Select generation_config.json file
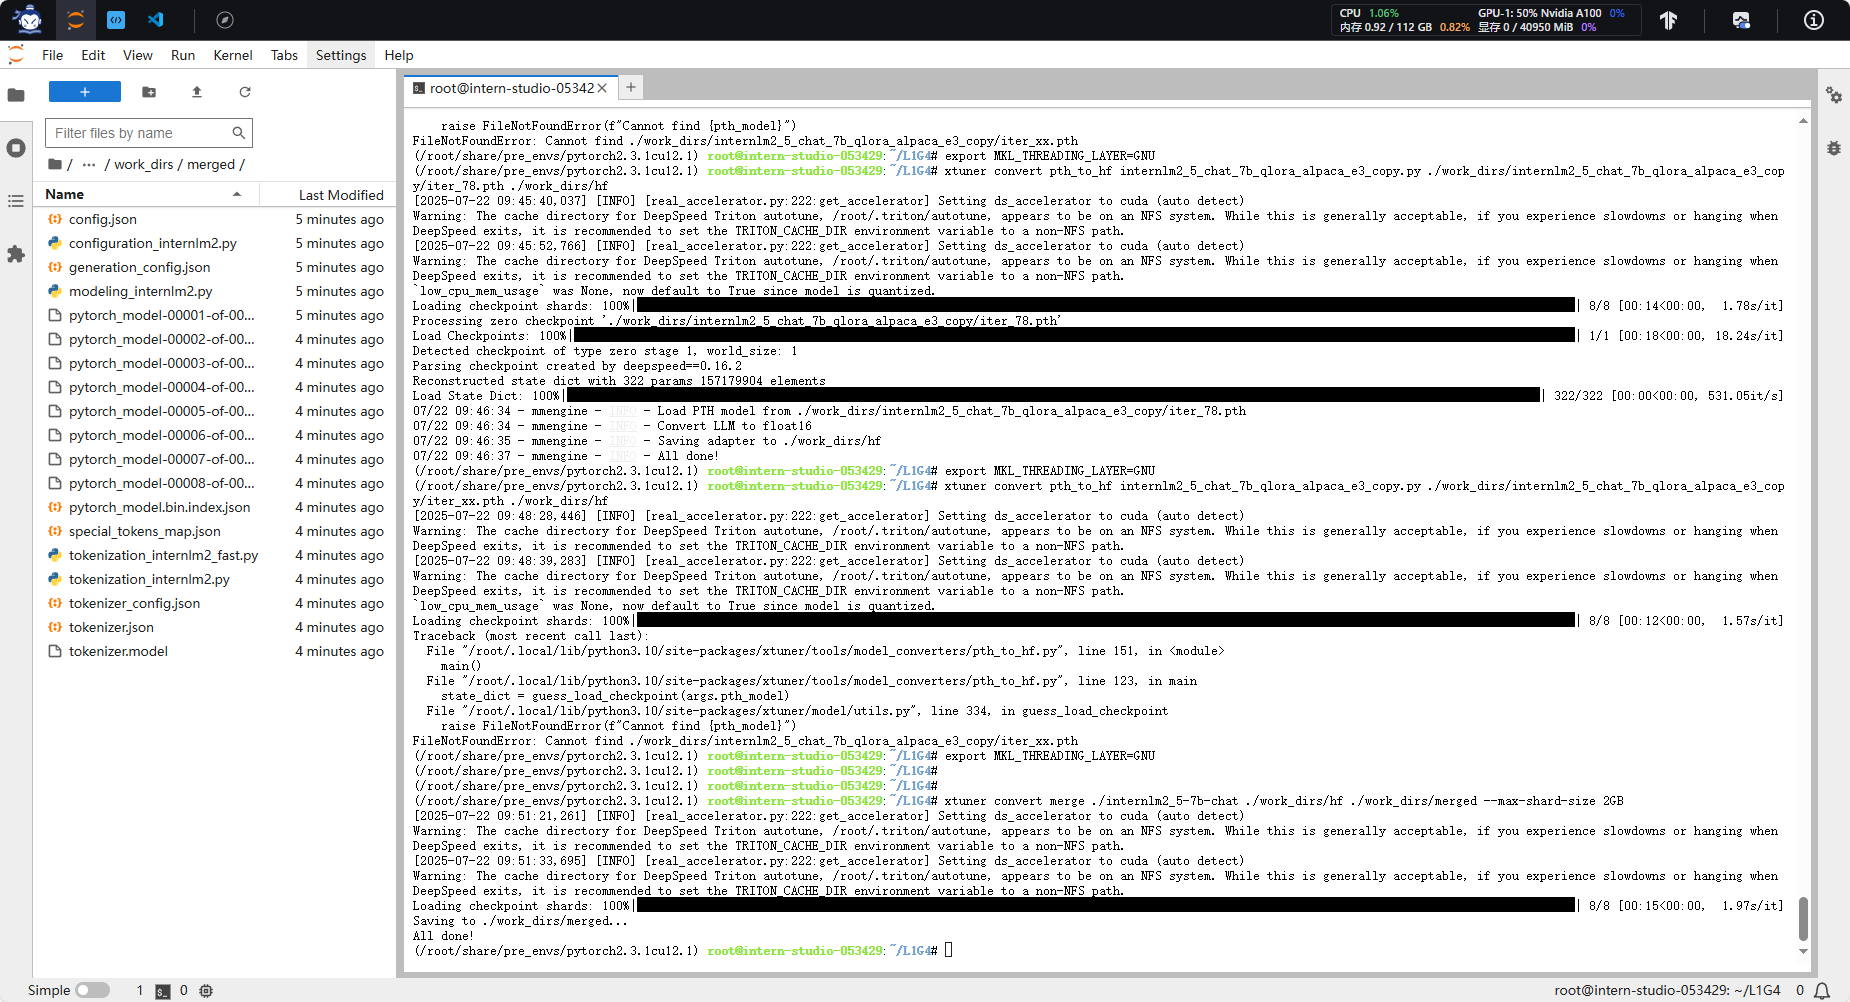The image size is (1850, 1002). point(215,267)
